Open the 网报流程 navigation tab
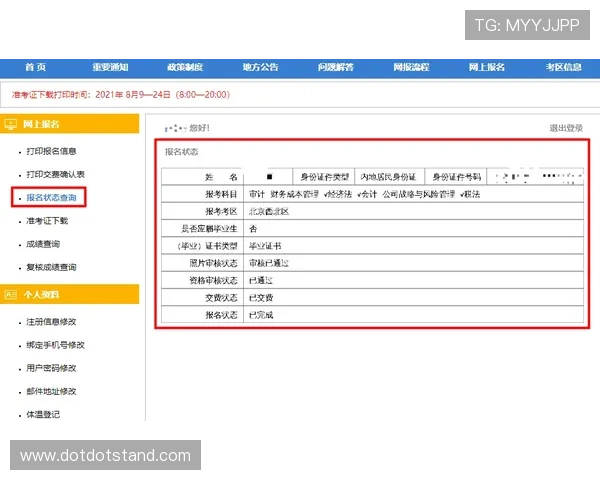Screen dimensions: 600x480 pyautogui.click(x=411, y=67)
